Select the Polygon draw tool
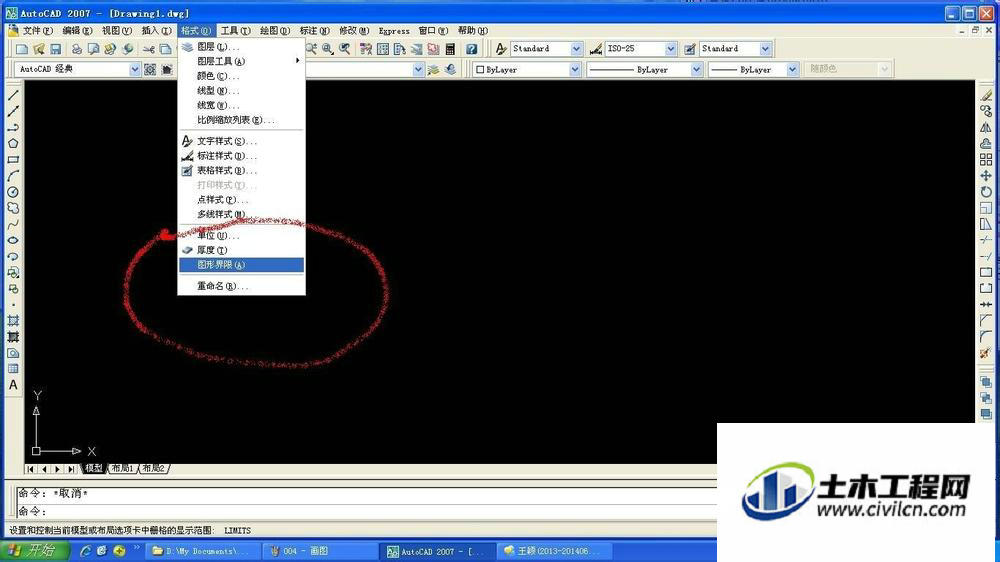 pyautogui.click(x=13, y=144)
